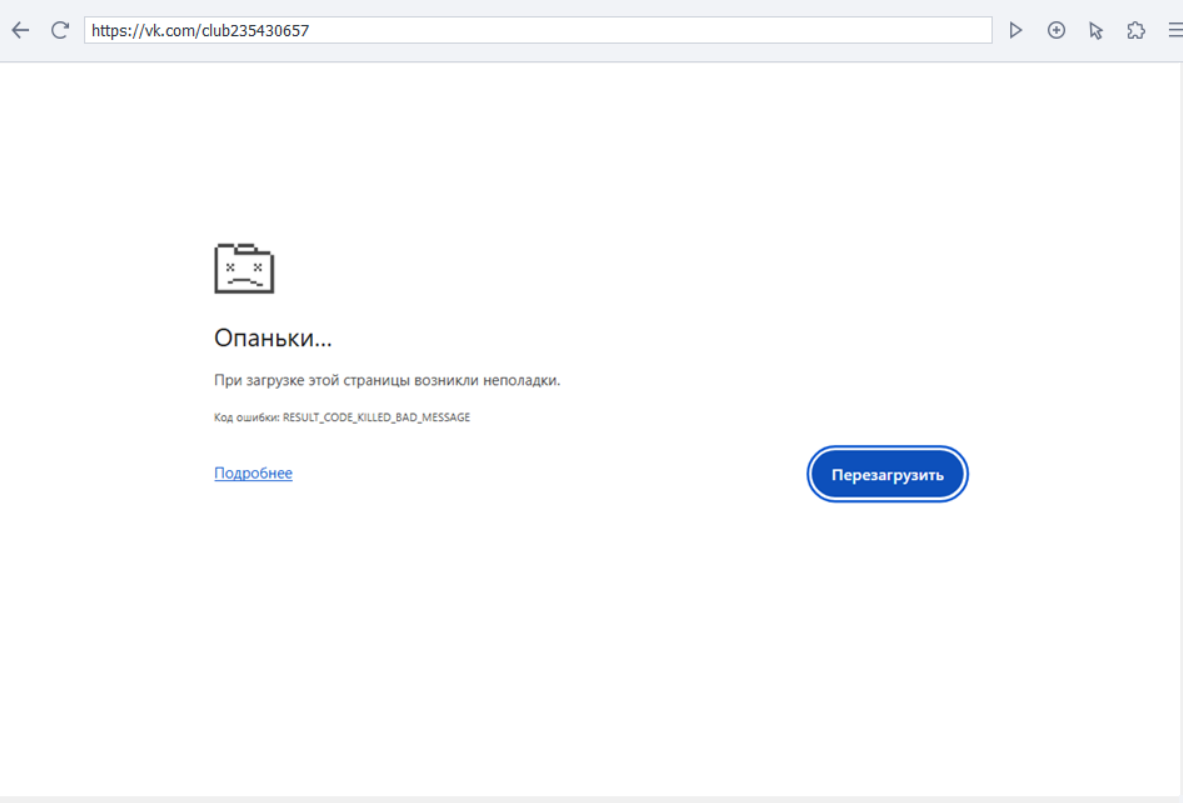The width and height of the screenshot is (1183, 803).
Task: Click the 'При загрузке этой страницы возникли неполадки.' text
Action: [387, 380]
